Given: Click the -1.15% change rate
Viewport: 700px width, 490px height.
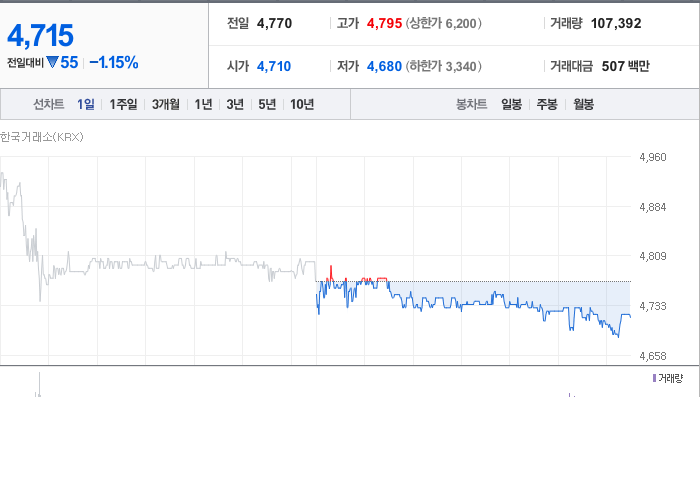Looking at the screenshot, I should tap(114, 62).
